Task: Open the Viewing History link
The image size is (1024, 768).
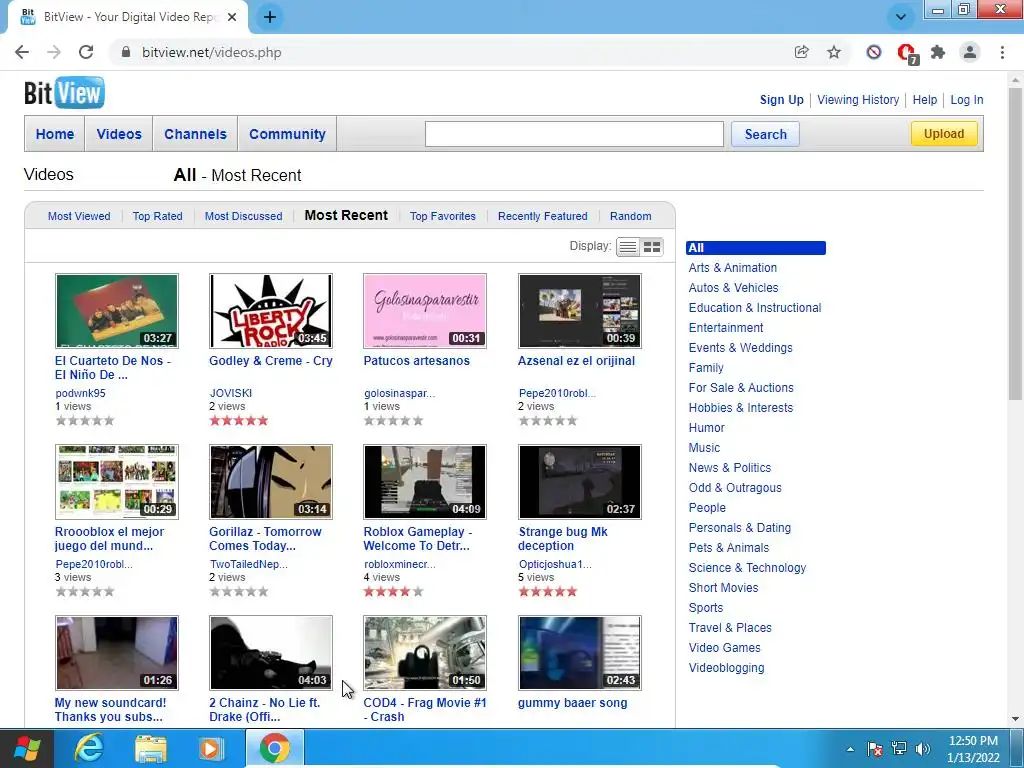Action: [858, 100]
